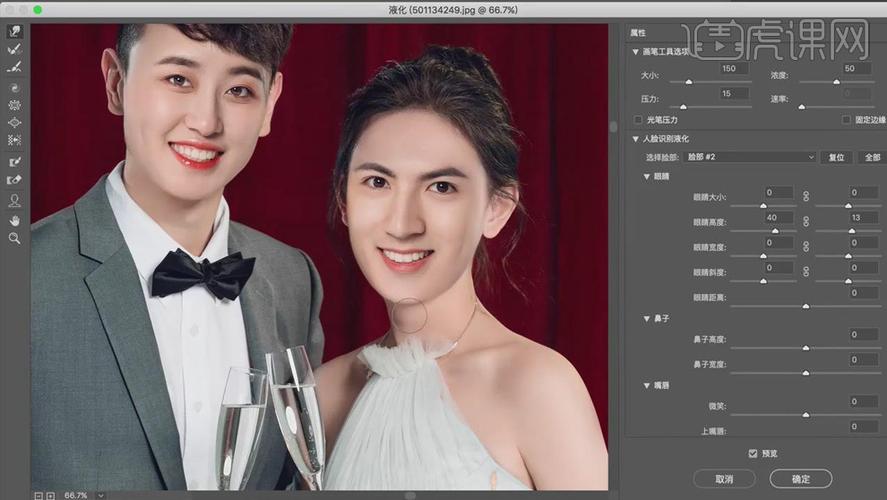Viewport: 887px width, 500px height.
Task: Enable the 固定边缘 pin edges checkbox
Action: pos(846,120)
